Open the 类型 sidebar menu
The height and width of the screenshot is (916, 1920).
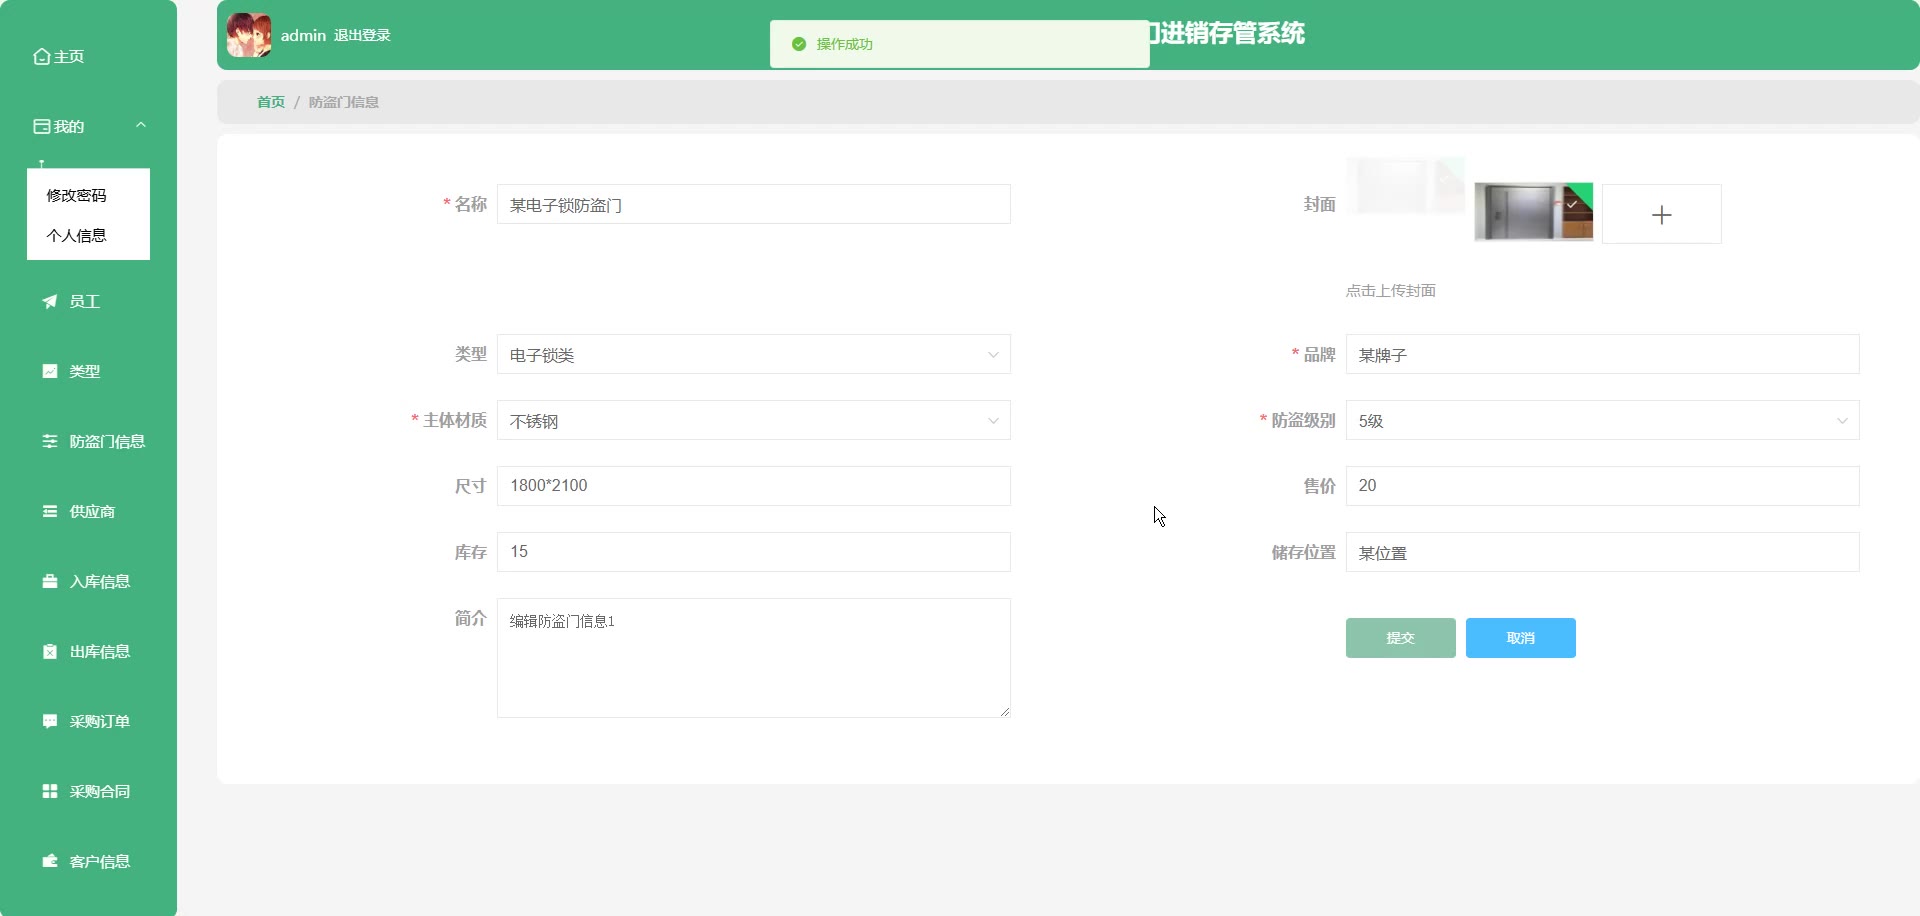tap(85, 371)
